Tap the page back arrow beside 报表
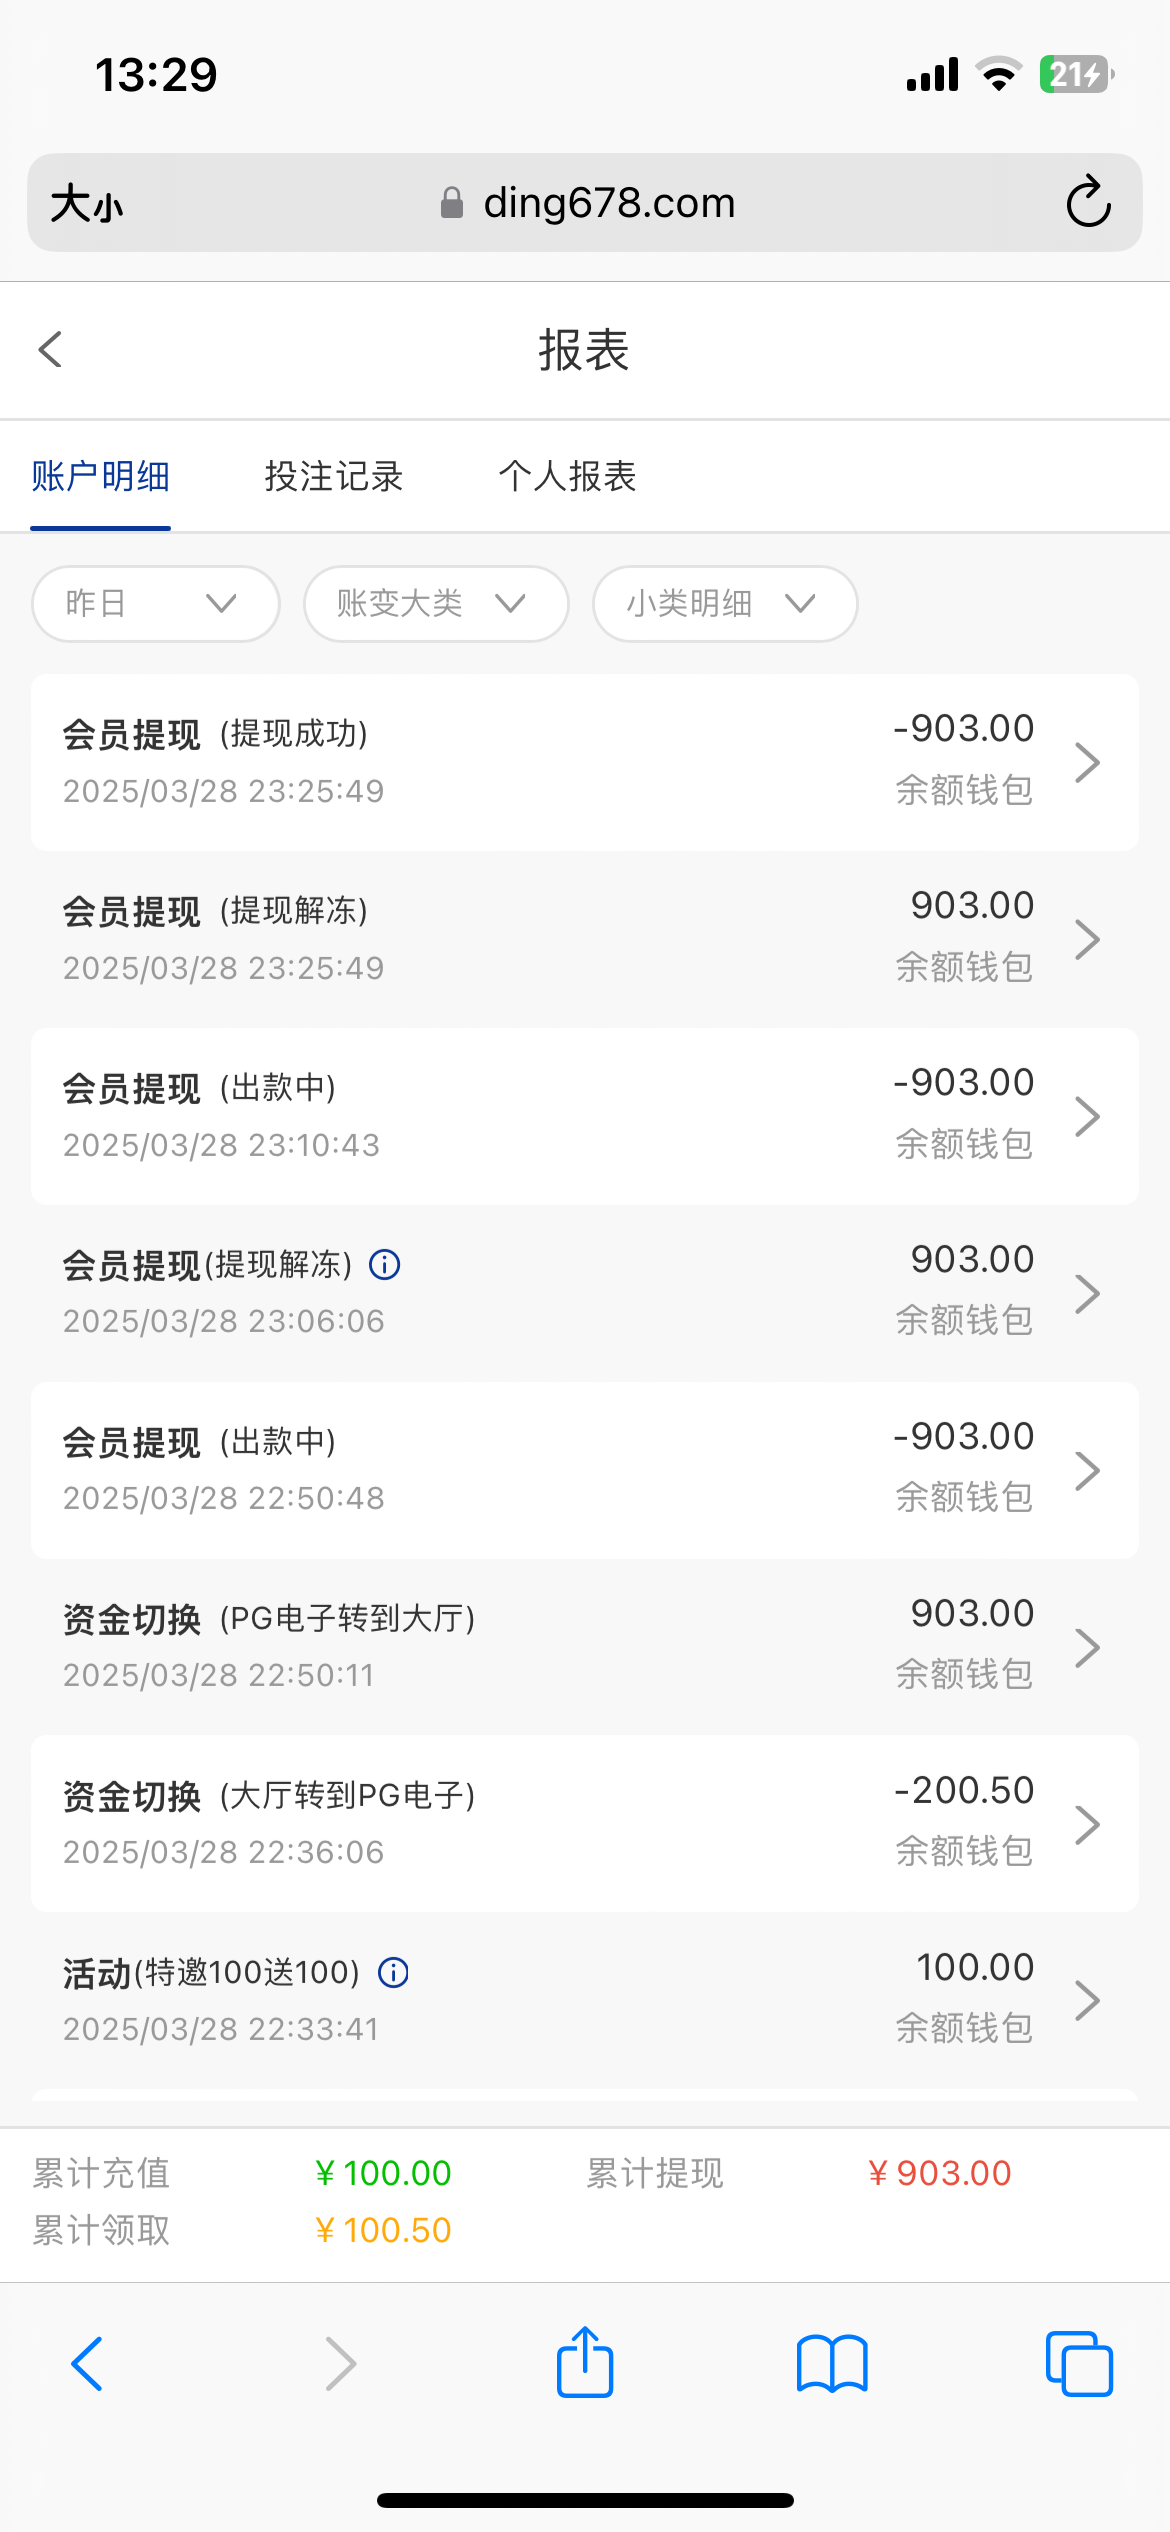Viewport: 1170px width, 2532px height. [51, 350]
